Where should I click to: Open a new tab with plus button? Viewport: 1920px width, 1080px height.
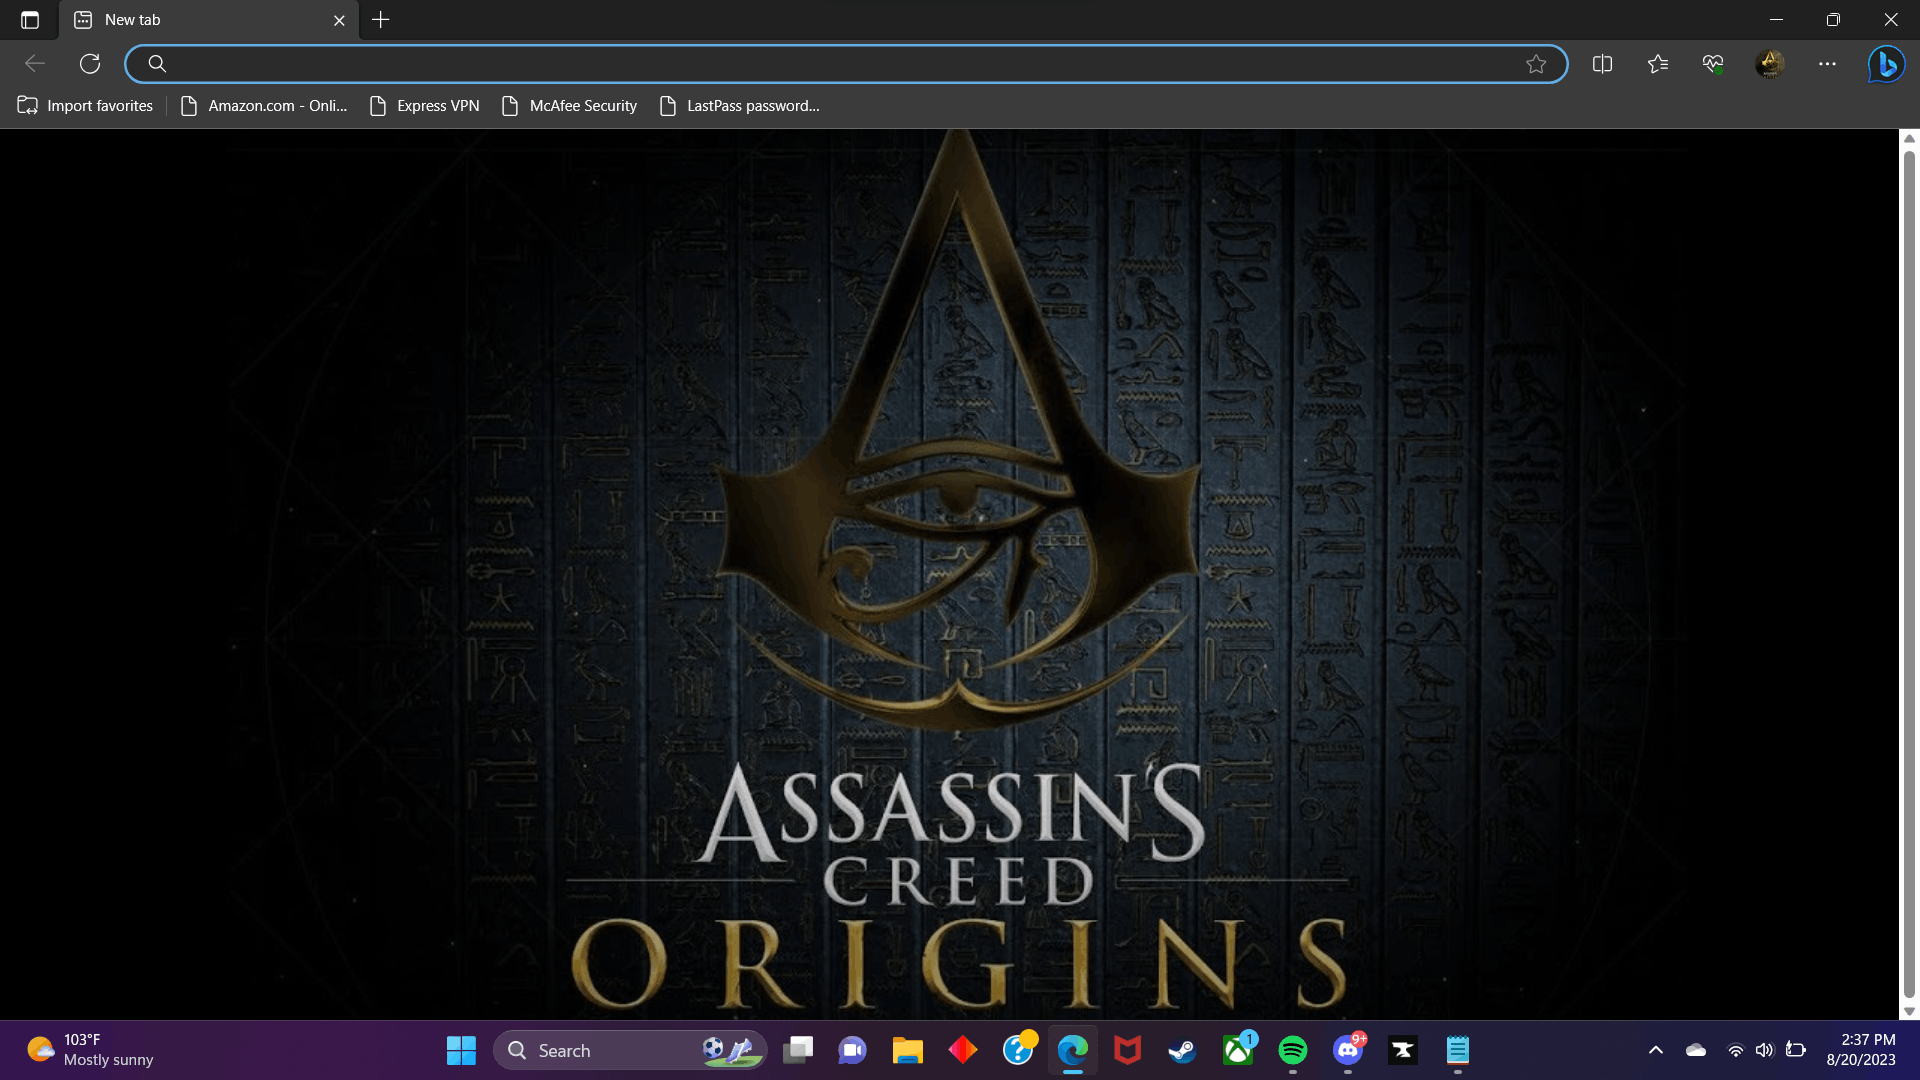coord(381,20)
